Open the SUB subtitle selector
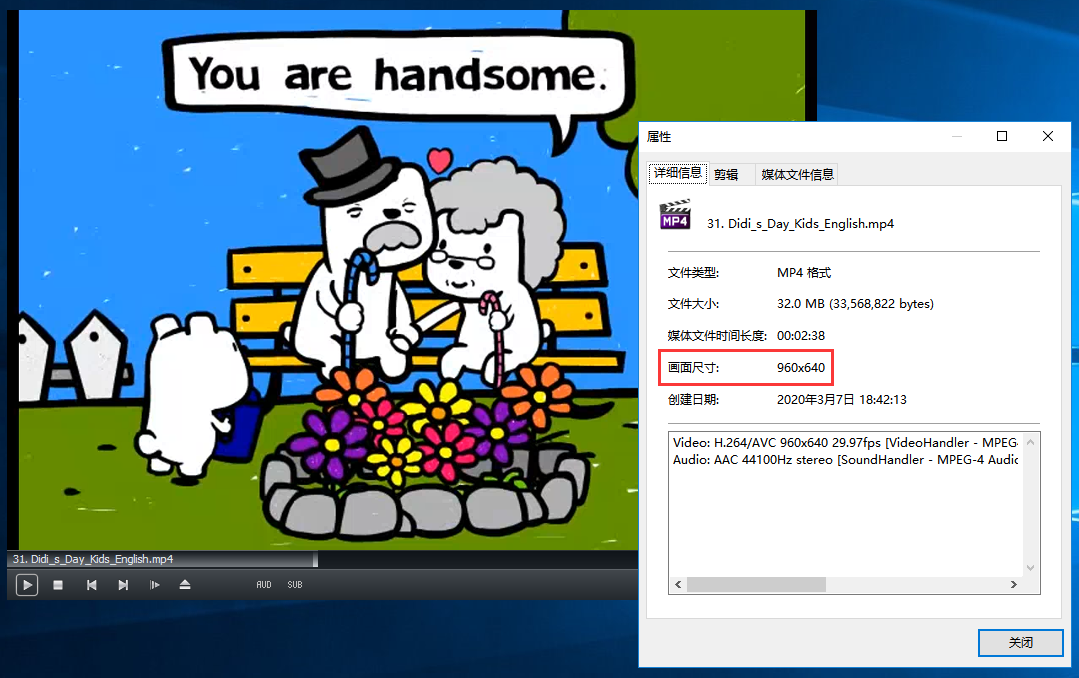Image resolution: width=1079 pixels, height=678 pixels. (x=295, y=584)
